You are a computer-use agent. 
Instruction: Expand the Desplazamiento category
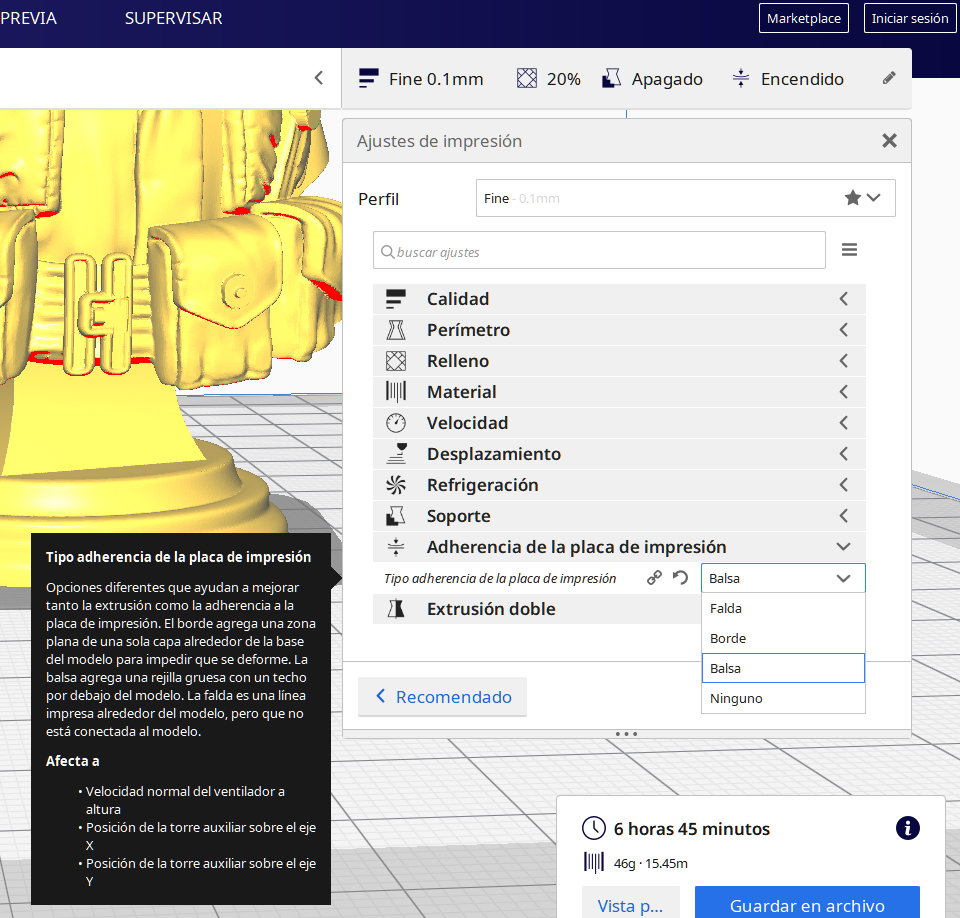point(619,454)
